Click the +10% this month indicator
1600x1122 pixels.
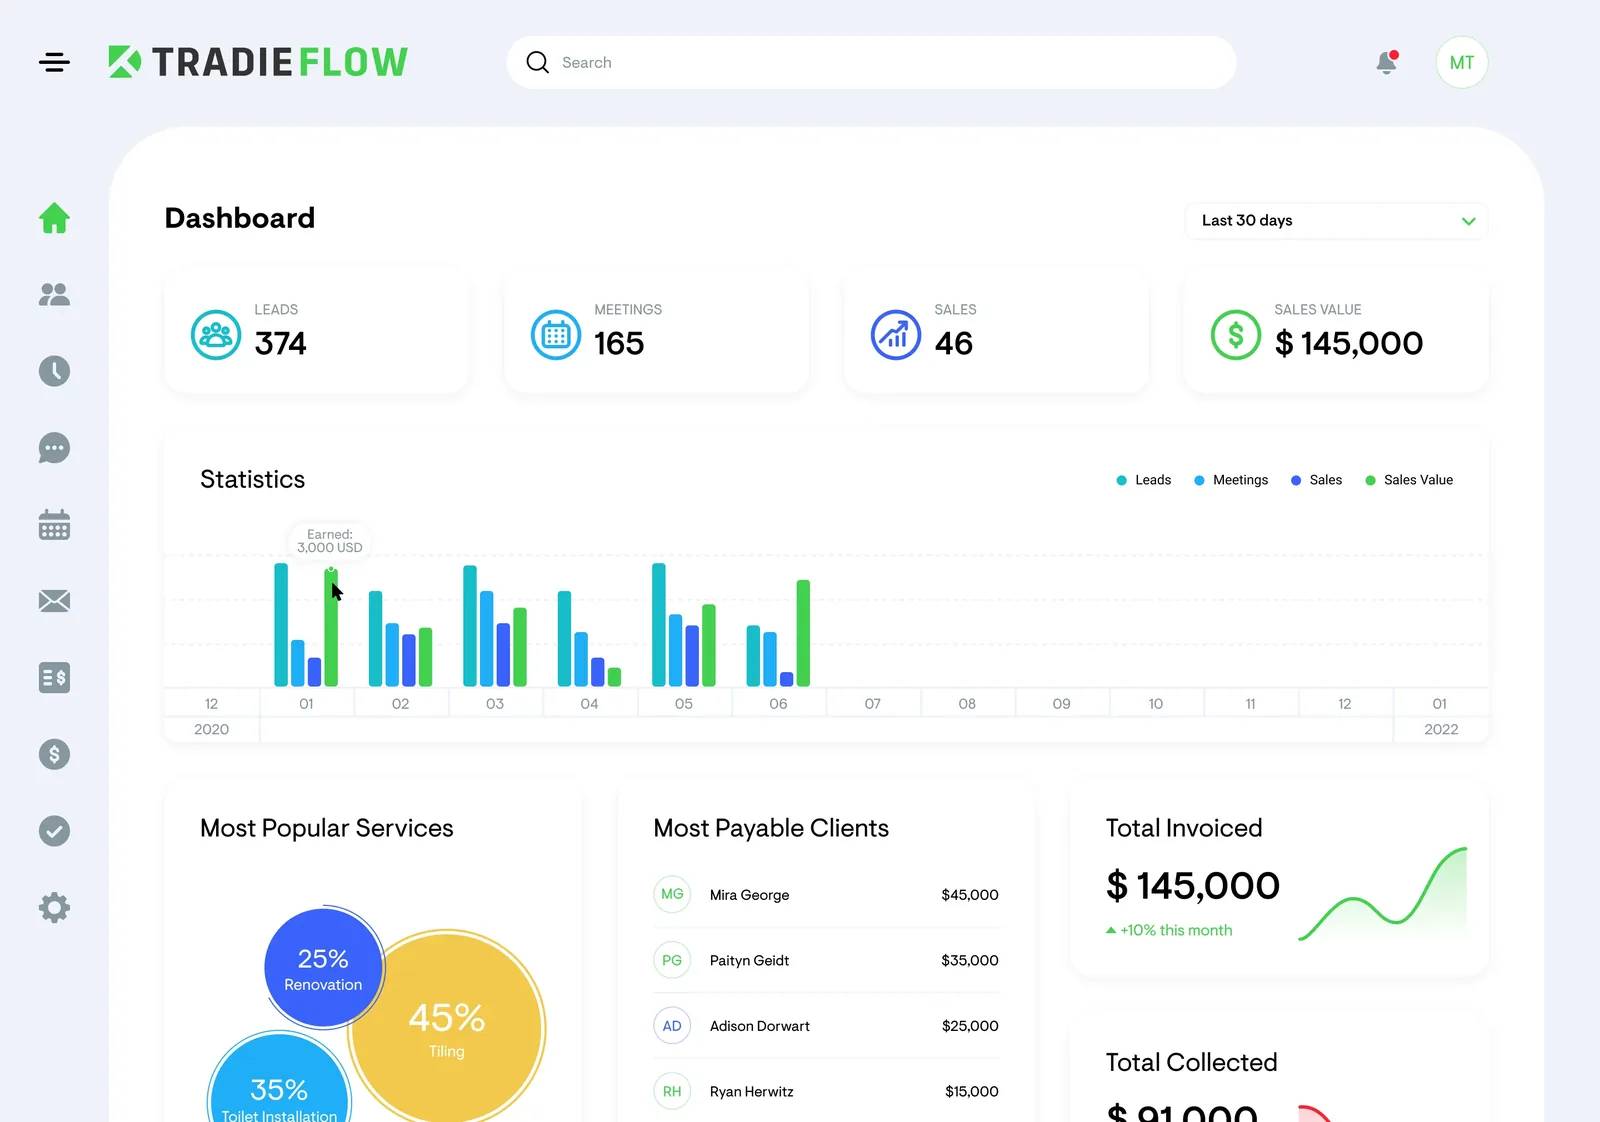pyautogui.click(x=1169, y=930)
